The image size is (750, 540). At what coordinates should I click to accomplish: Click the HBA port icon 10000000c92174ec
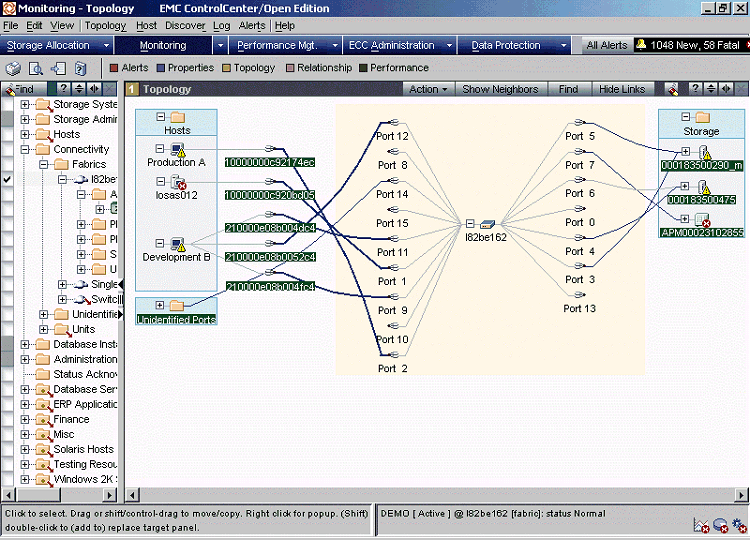pos(269,149)
